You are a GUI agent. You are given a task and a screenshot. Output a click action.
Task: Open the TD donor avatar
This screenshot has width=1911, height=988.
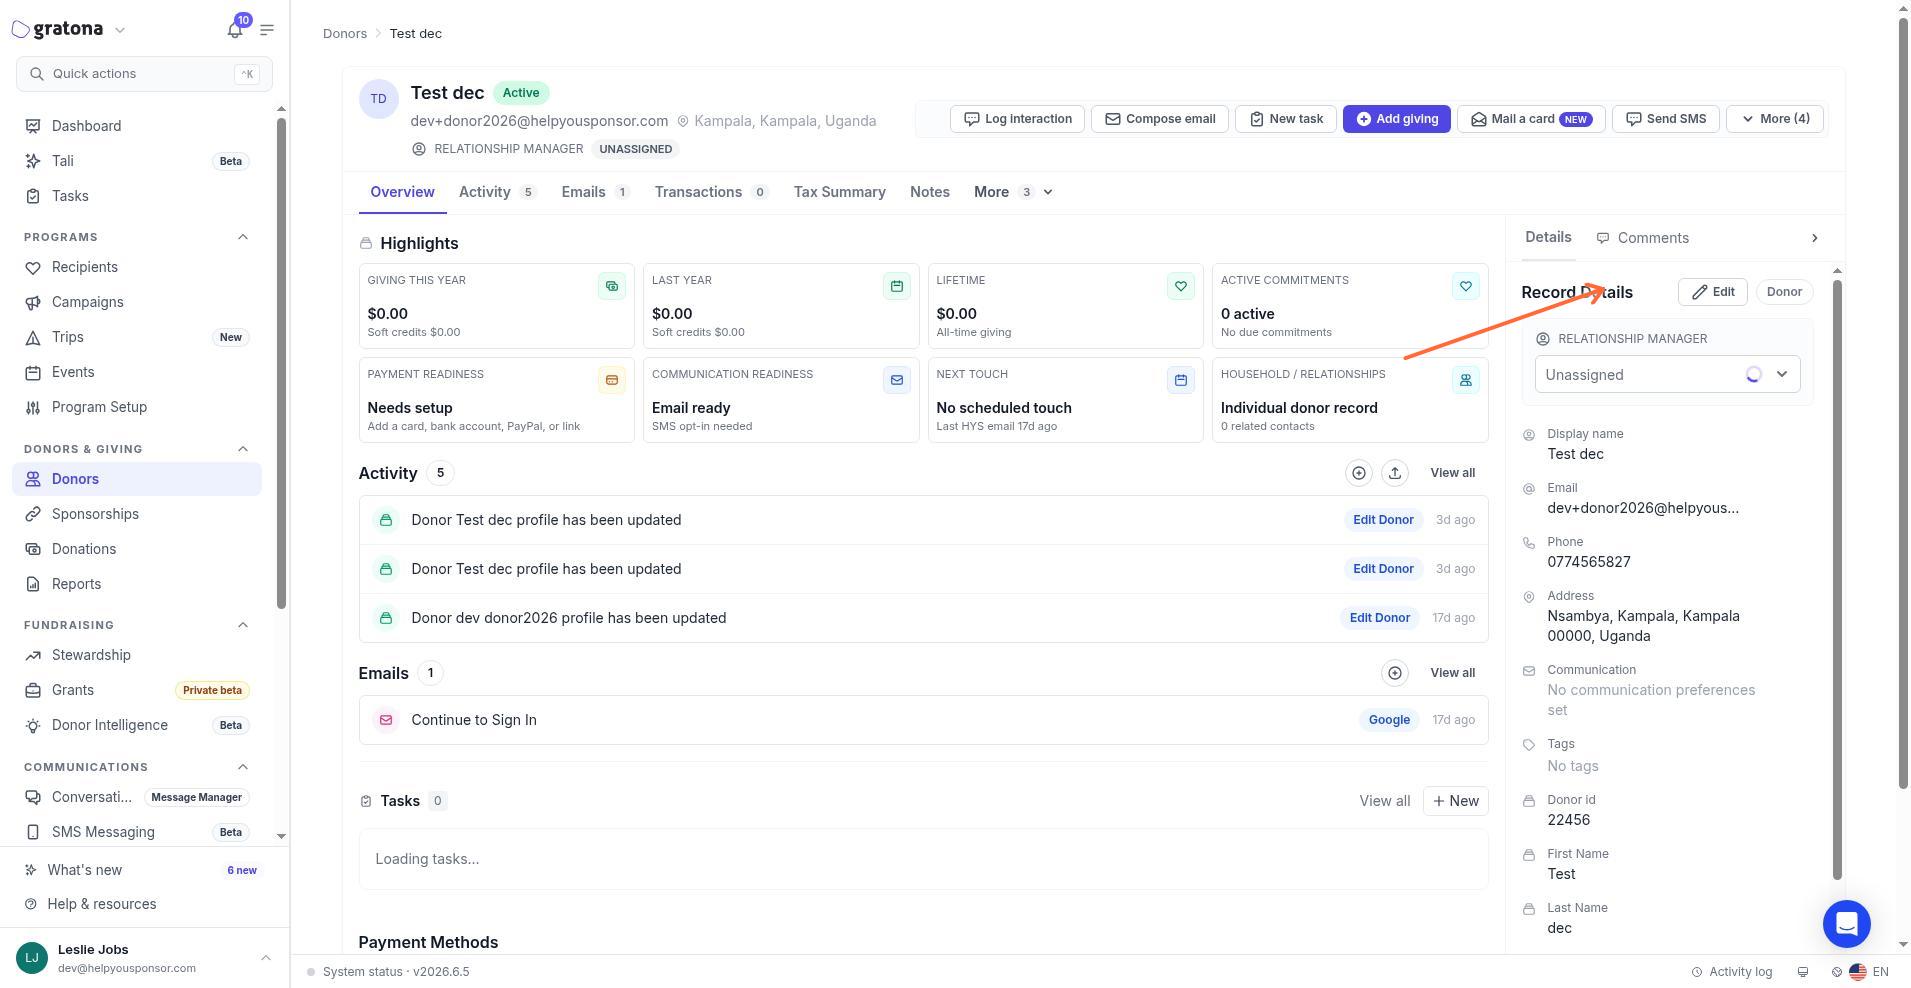[379, 99]
